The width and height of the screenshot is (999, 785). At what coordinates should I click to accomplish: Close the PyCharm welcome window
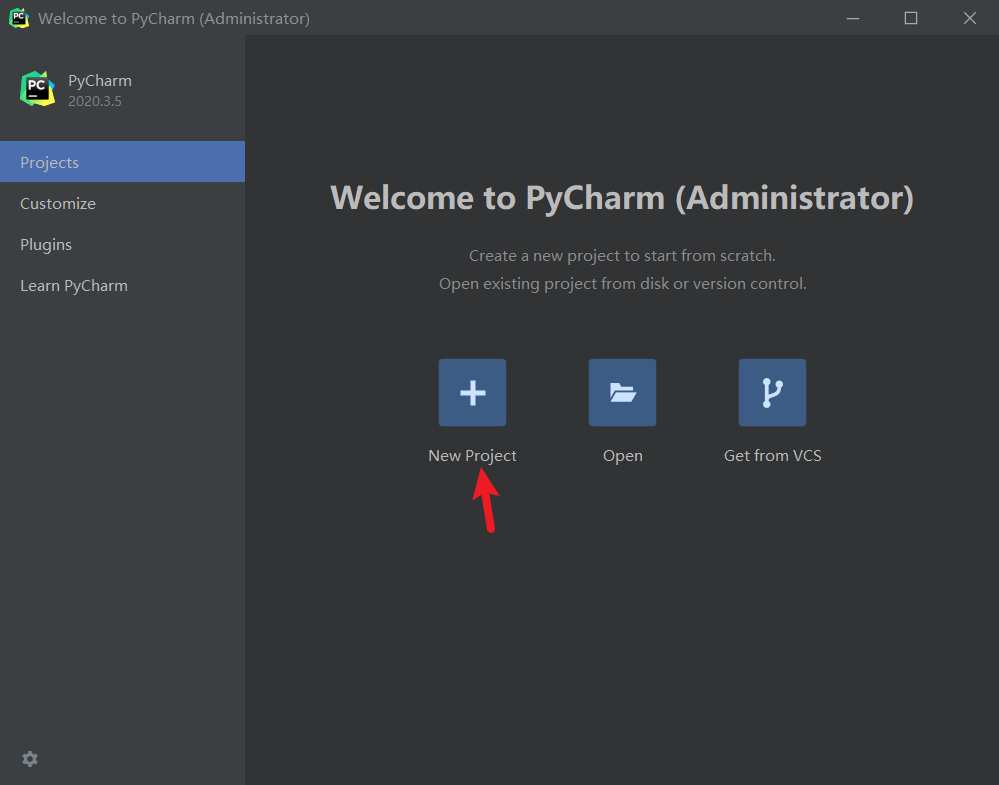click(x=970, y=18)
